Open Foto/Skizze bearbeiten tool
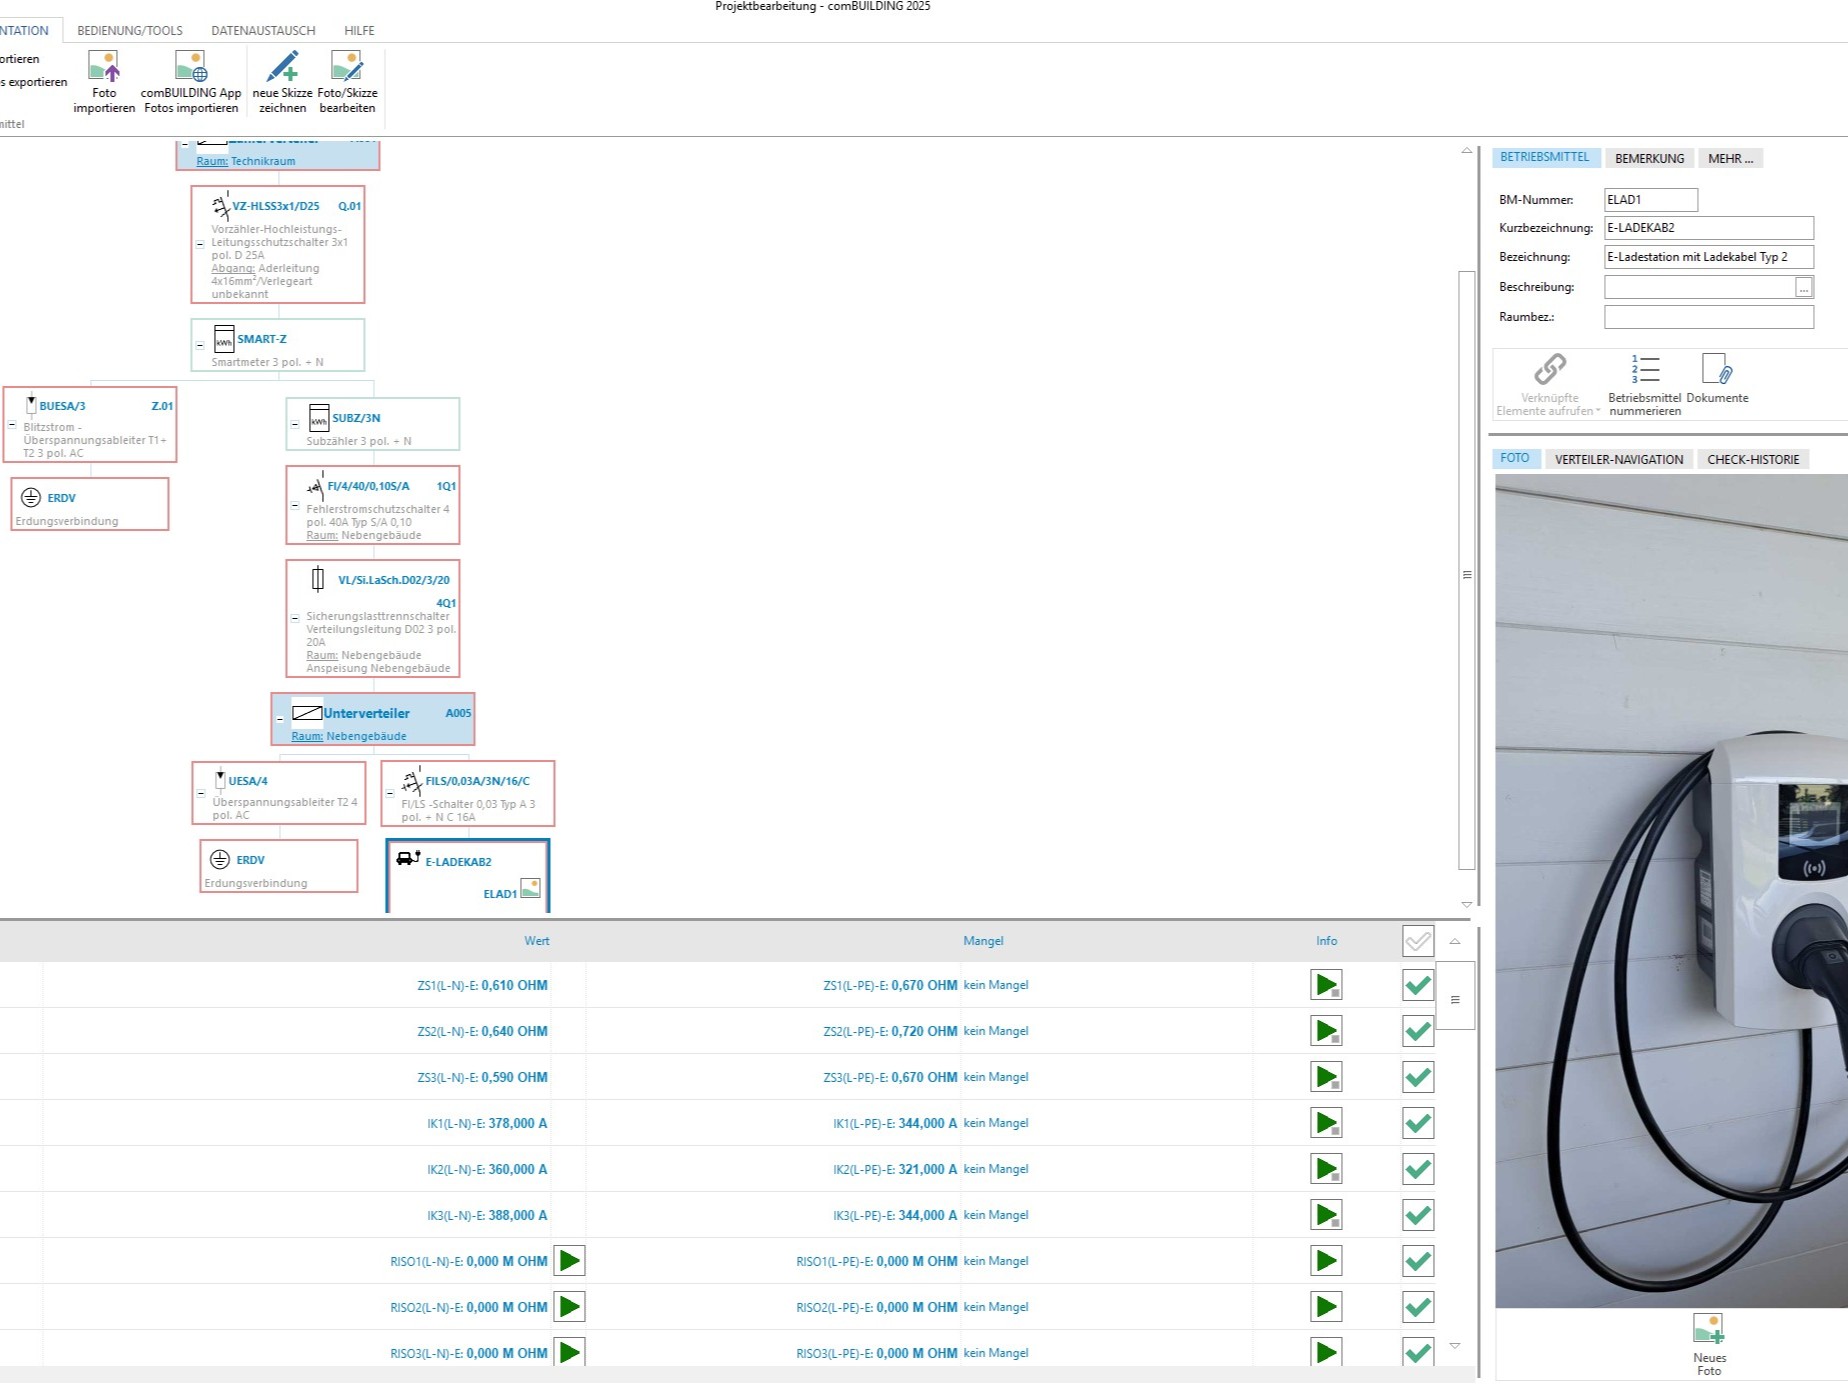The image size is (1848, 1386). tap(347, 67)
